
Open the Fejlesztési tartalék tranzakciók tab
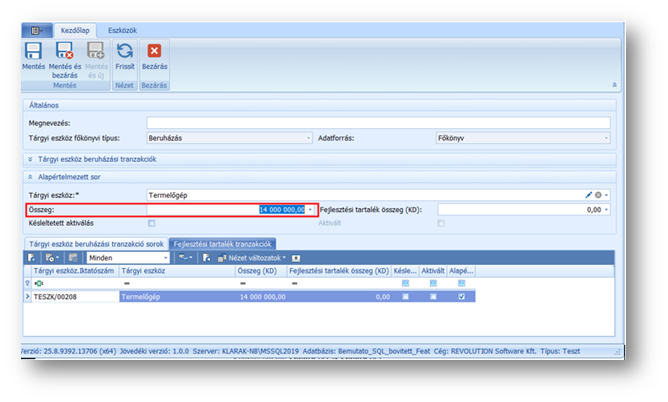pyautogui.click(x=221, y=243)
